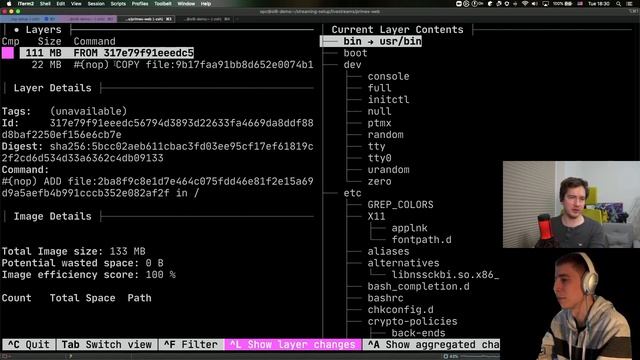Click the ^F Filter shortcut
640x360 pixels.
[191, 345]
